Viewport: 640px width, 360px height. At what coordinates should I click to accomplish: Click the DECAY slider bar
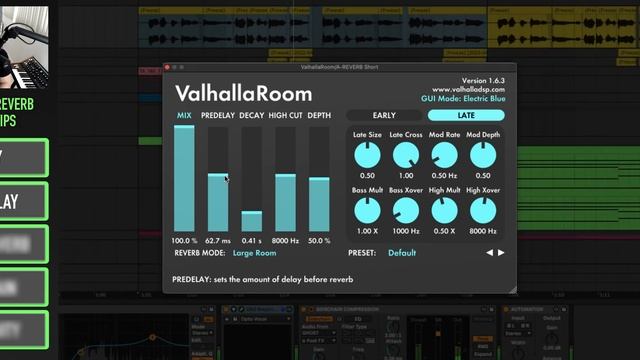click(x=251, y=179)
